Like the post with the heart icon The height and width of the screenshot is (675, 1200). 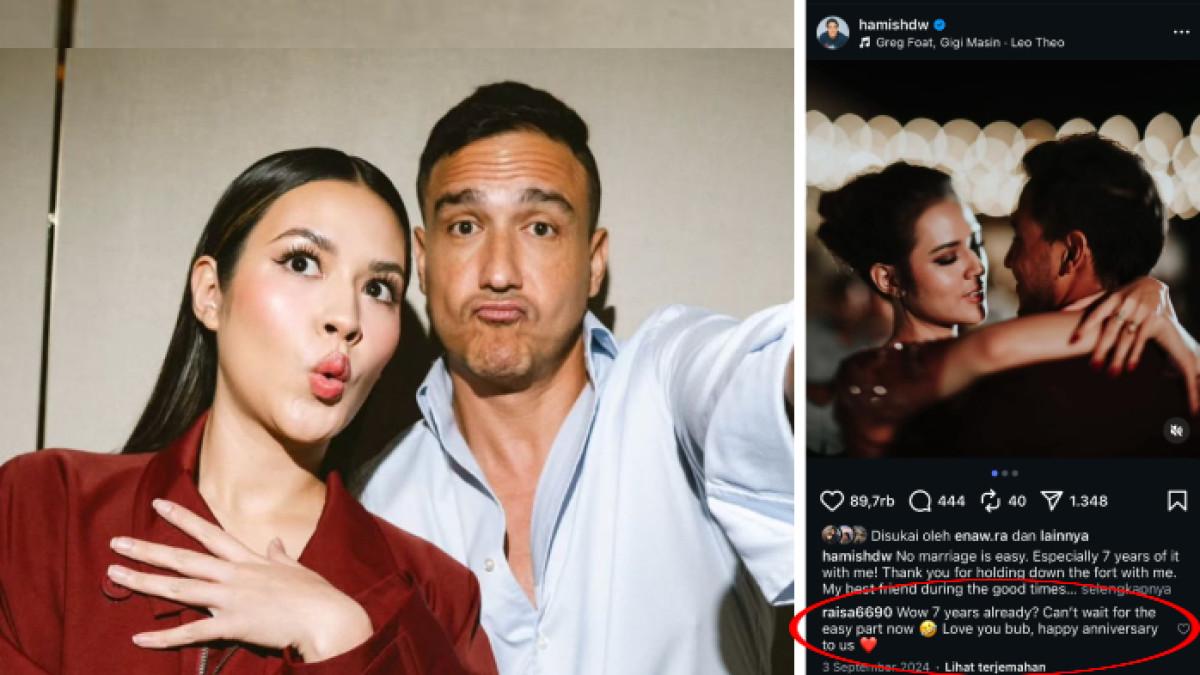tap(832, 500)
